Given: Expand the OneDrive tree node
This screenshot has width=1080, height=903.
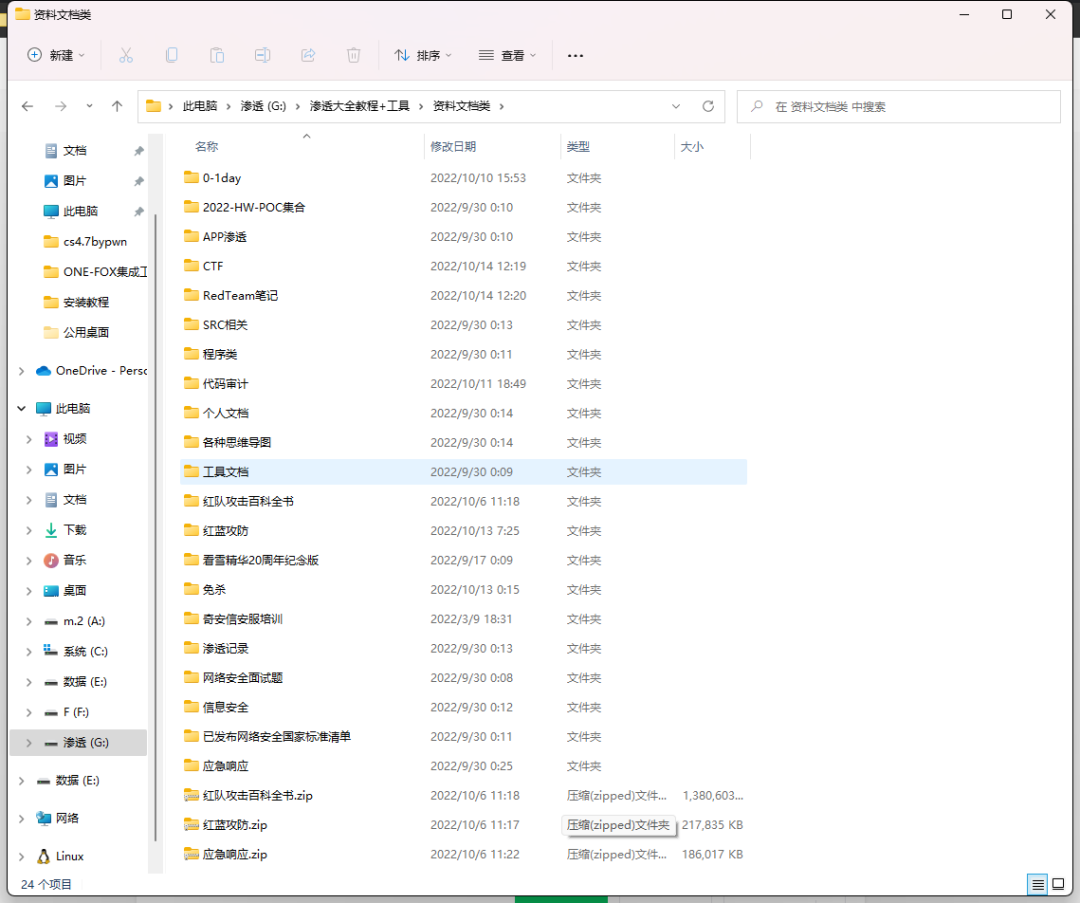Looking at the screenshot, I should (x=21, y=371).
